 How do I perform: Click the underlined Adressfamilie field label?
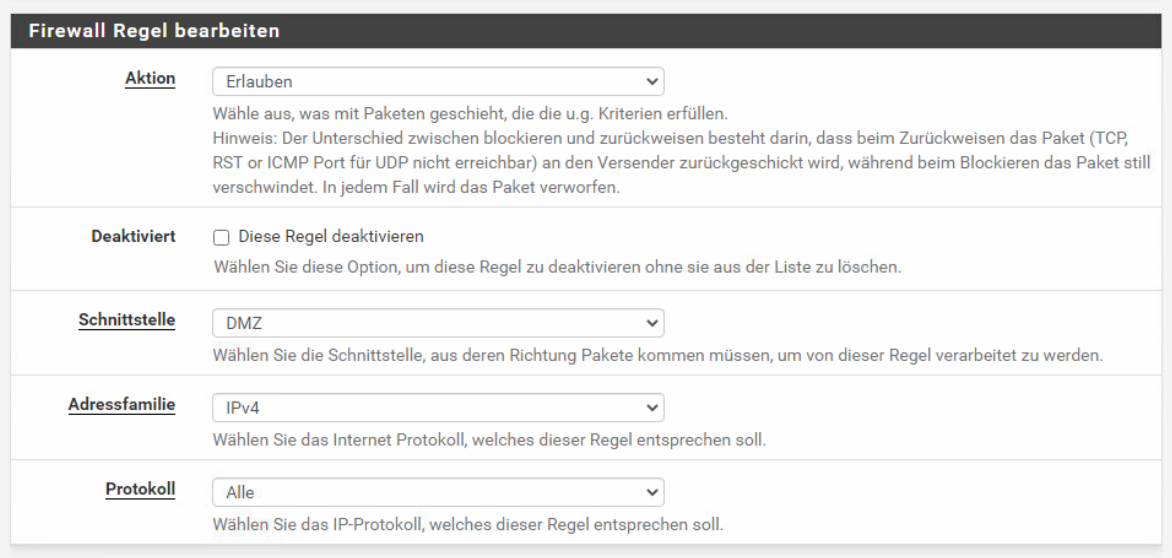coord(122,405)
